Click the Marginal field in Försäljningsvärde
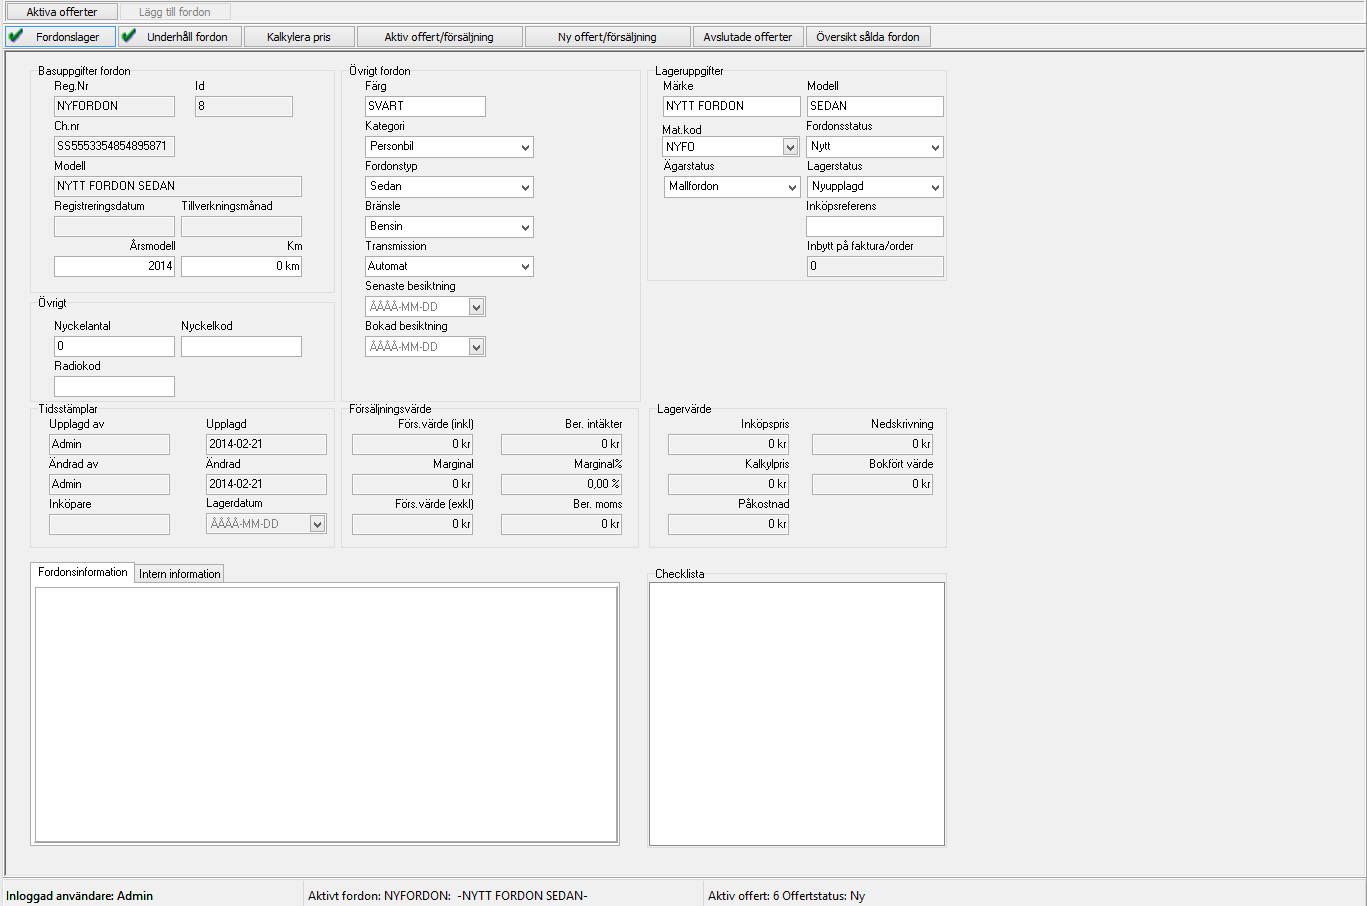This screenshot has width=1367, height=906. point(412,484)
